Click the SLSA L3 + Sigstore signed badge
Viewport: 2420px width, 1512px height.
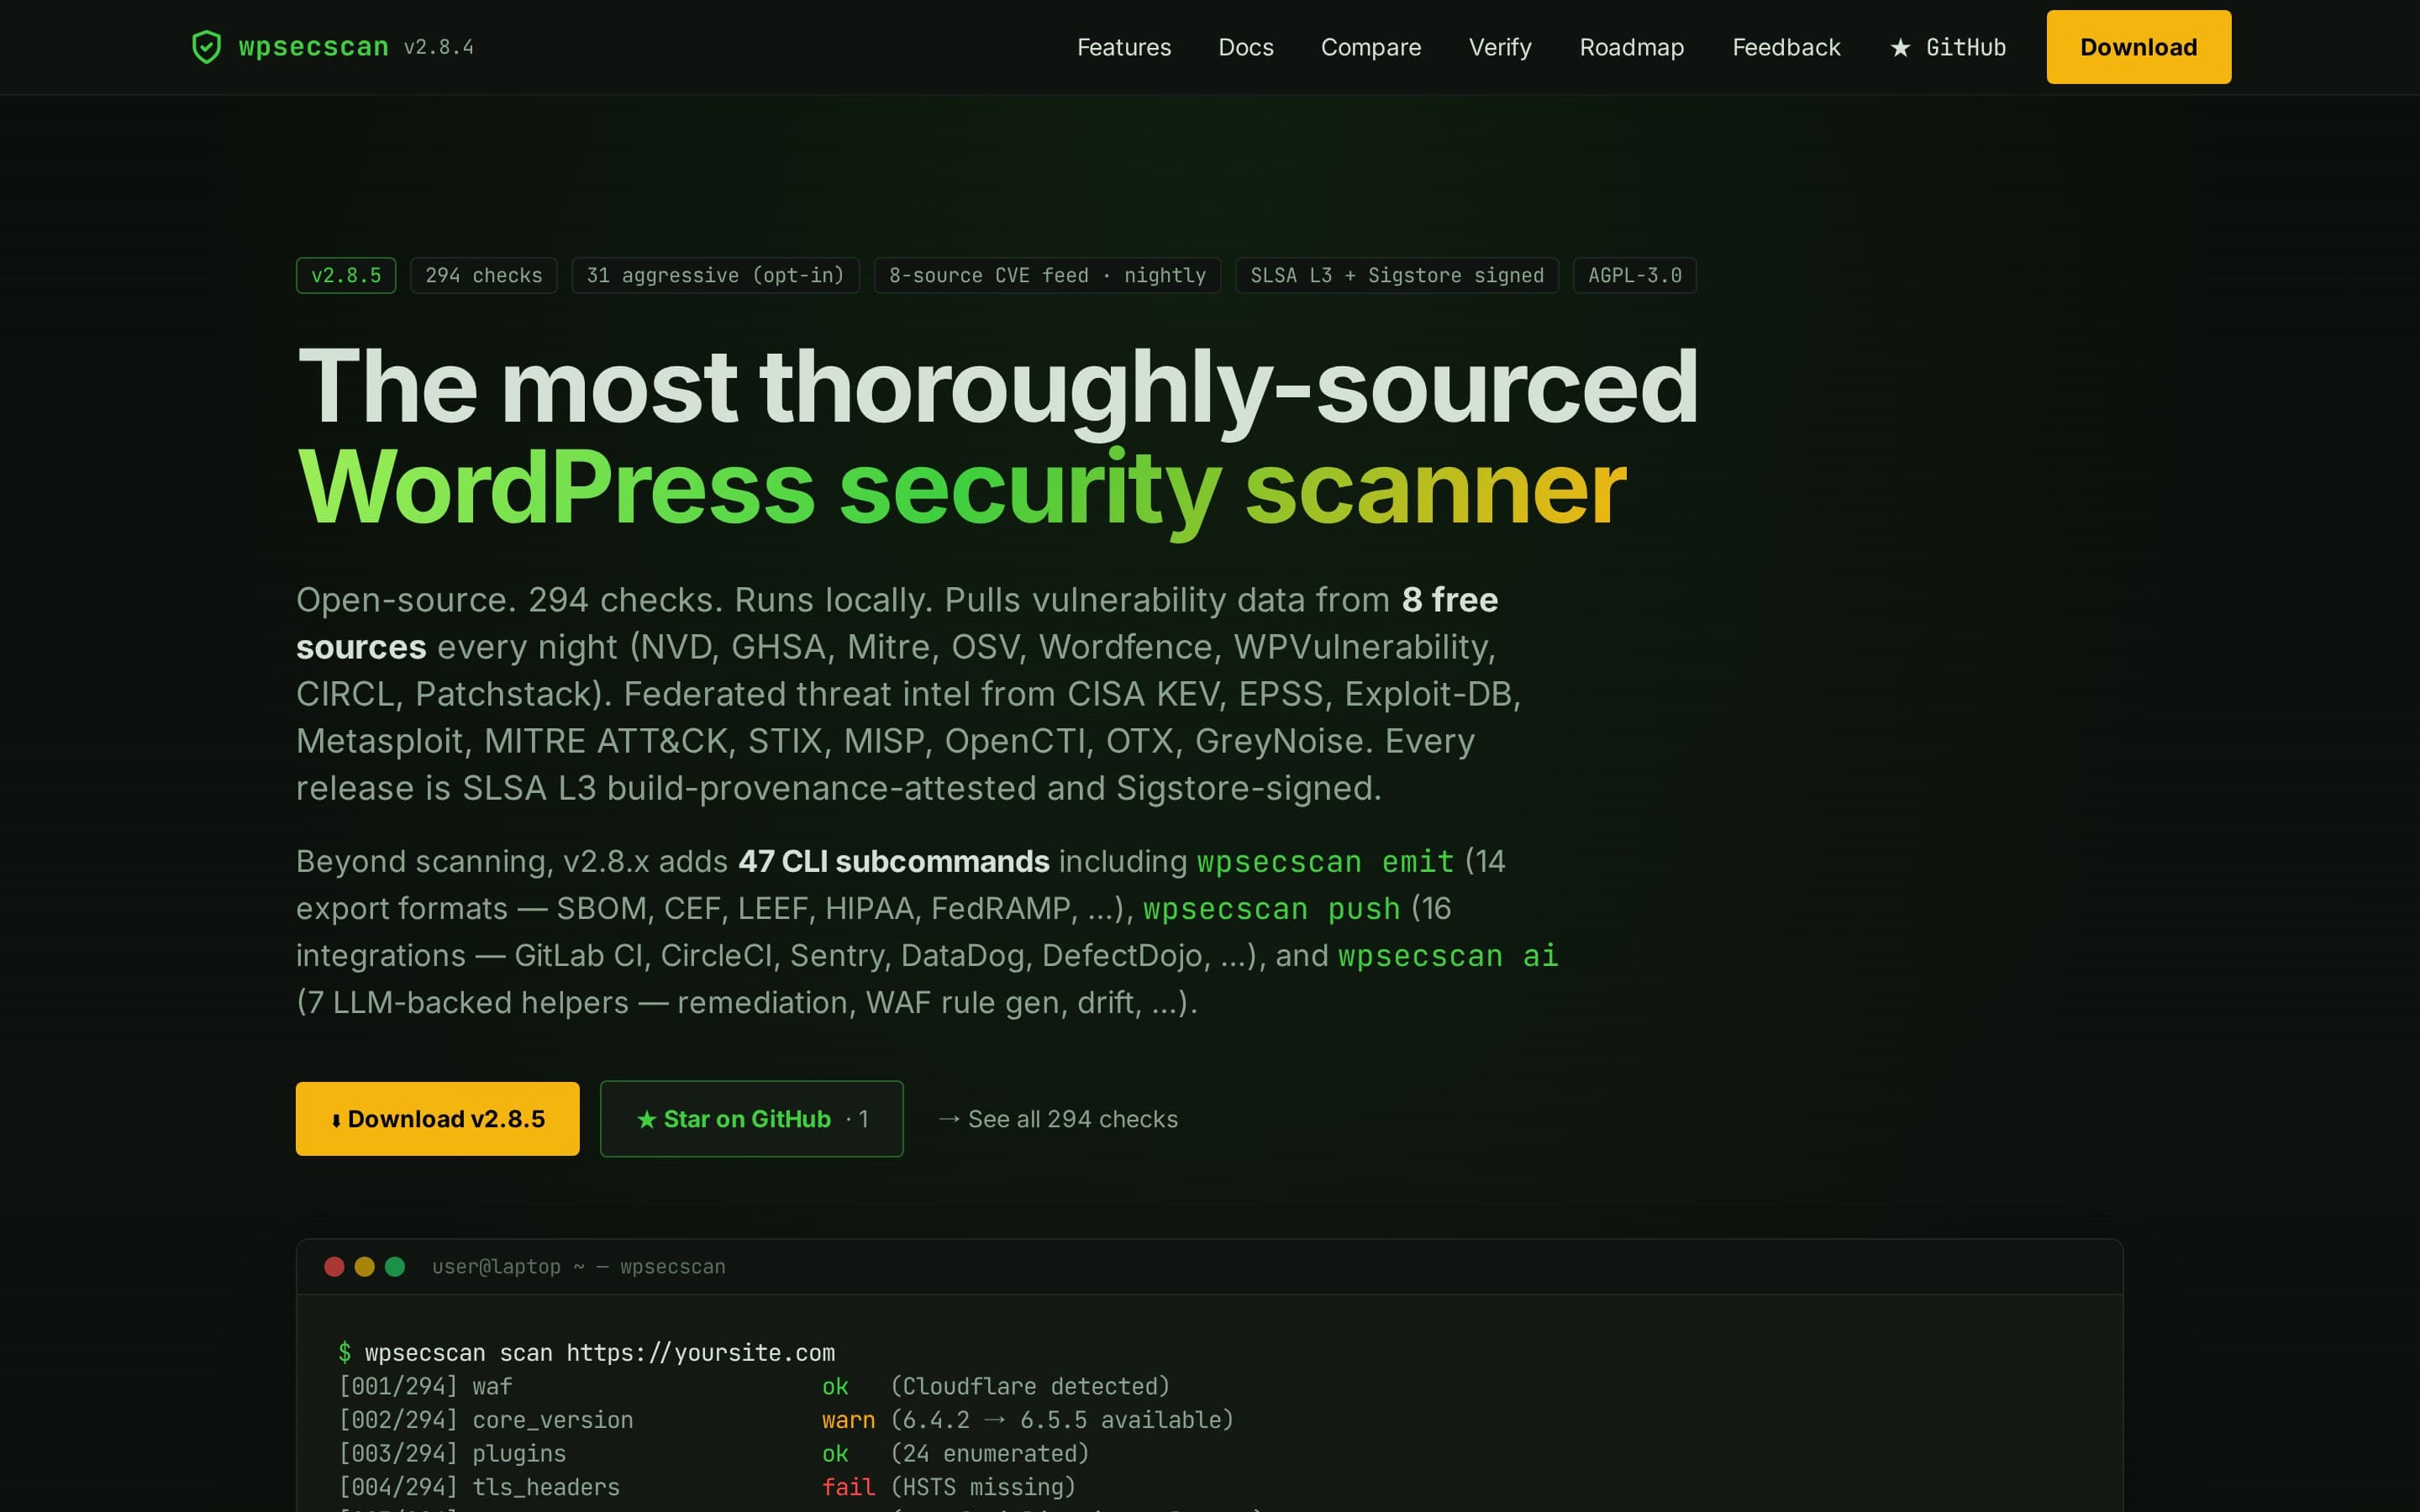(x=1397, y=275)
